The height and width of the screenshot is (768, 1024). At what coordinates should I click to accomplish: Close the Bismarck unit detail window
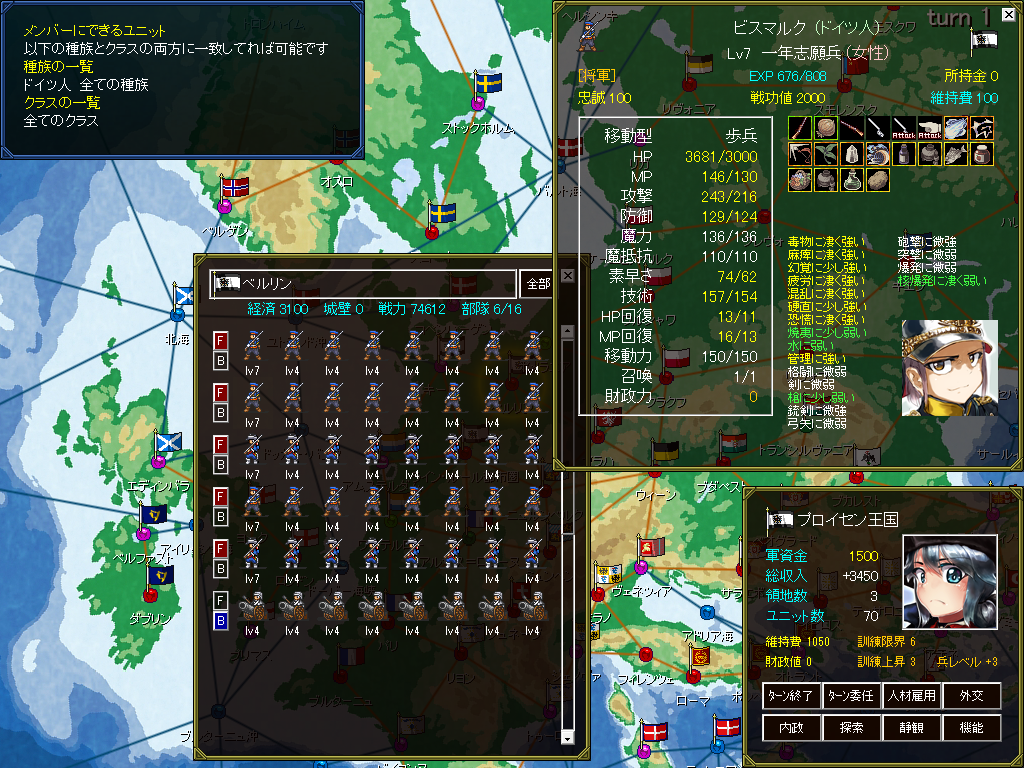[1009, 14]
